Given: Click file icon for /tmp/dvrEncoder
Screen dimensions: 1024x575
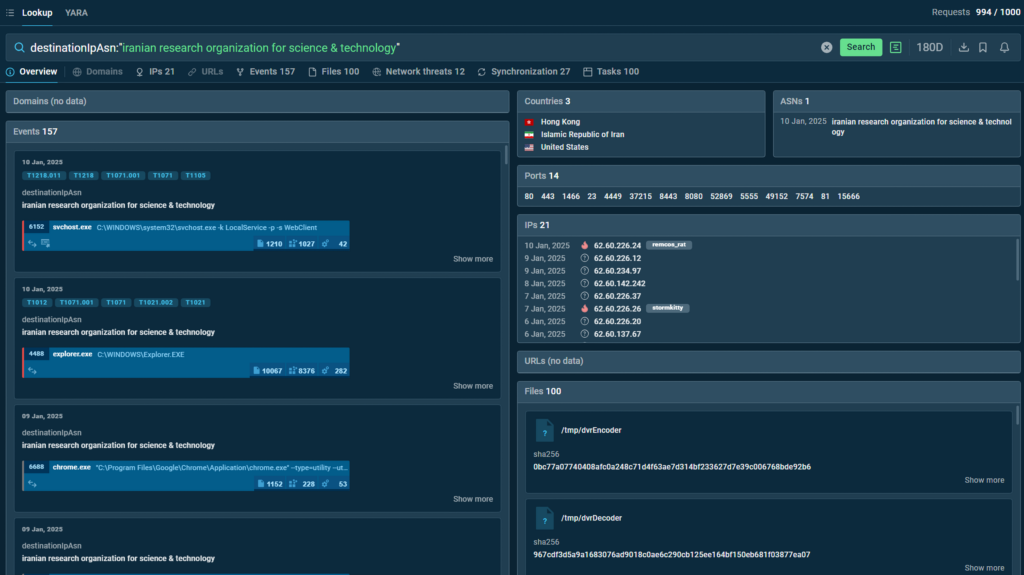Looking at the screenshot, I should click(x=544, y=430).
